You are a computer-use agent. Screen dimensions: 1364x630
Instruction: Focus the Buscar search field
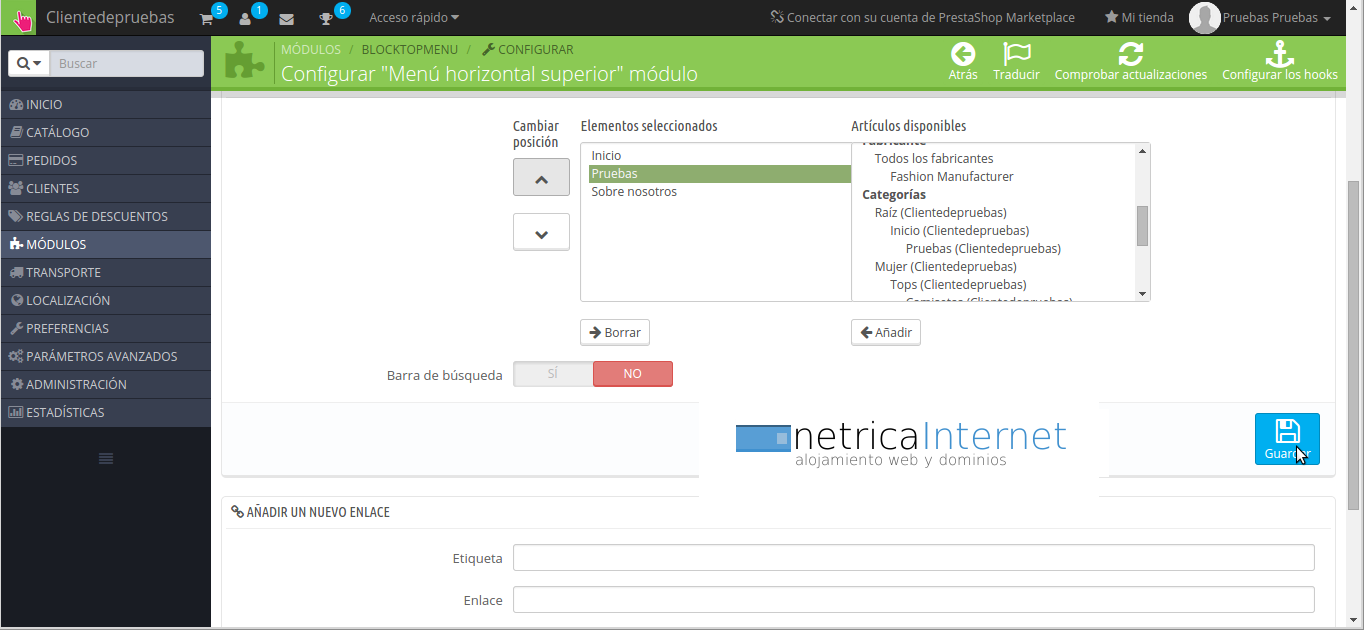(126, 63)
